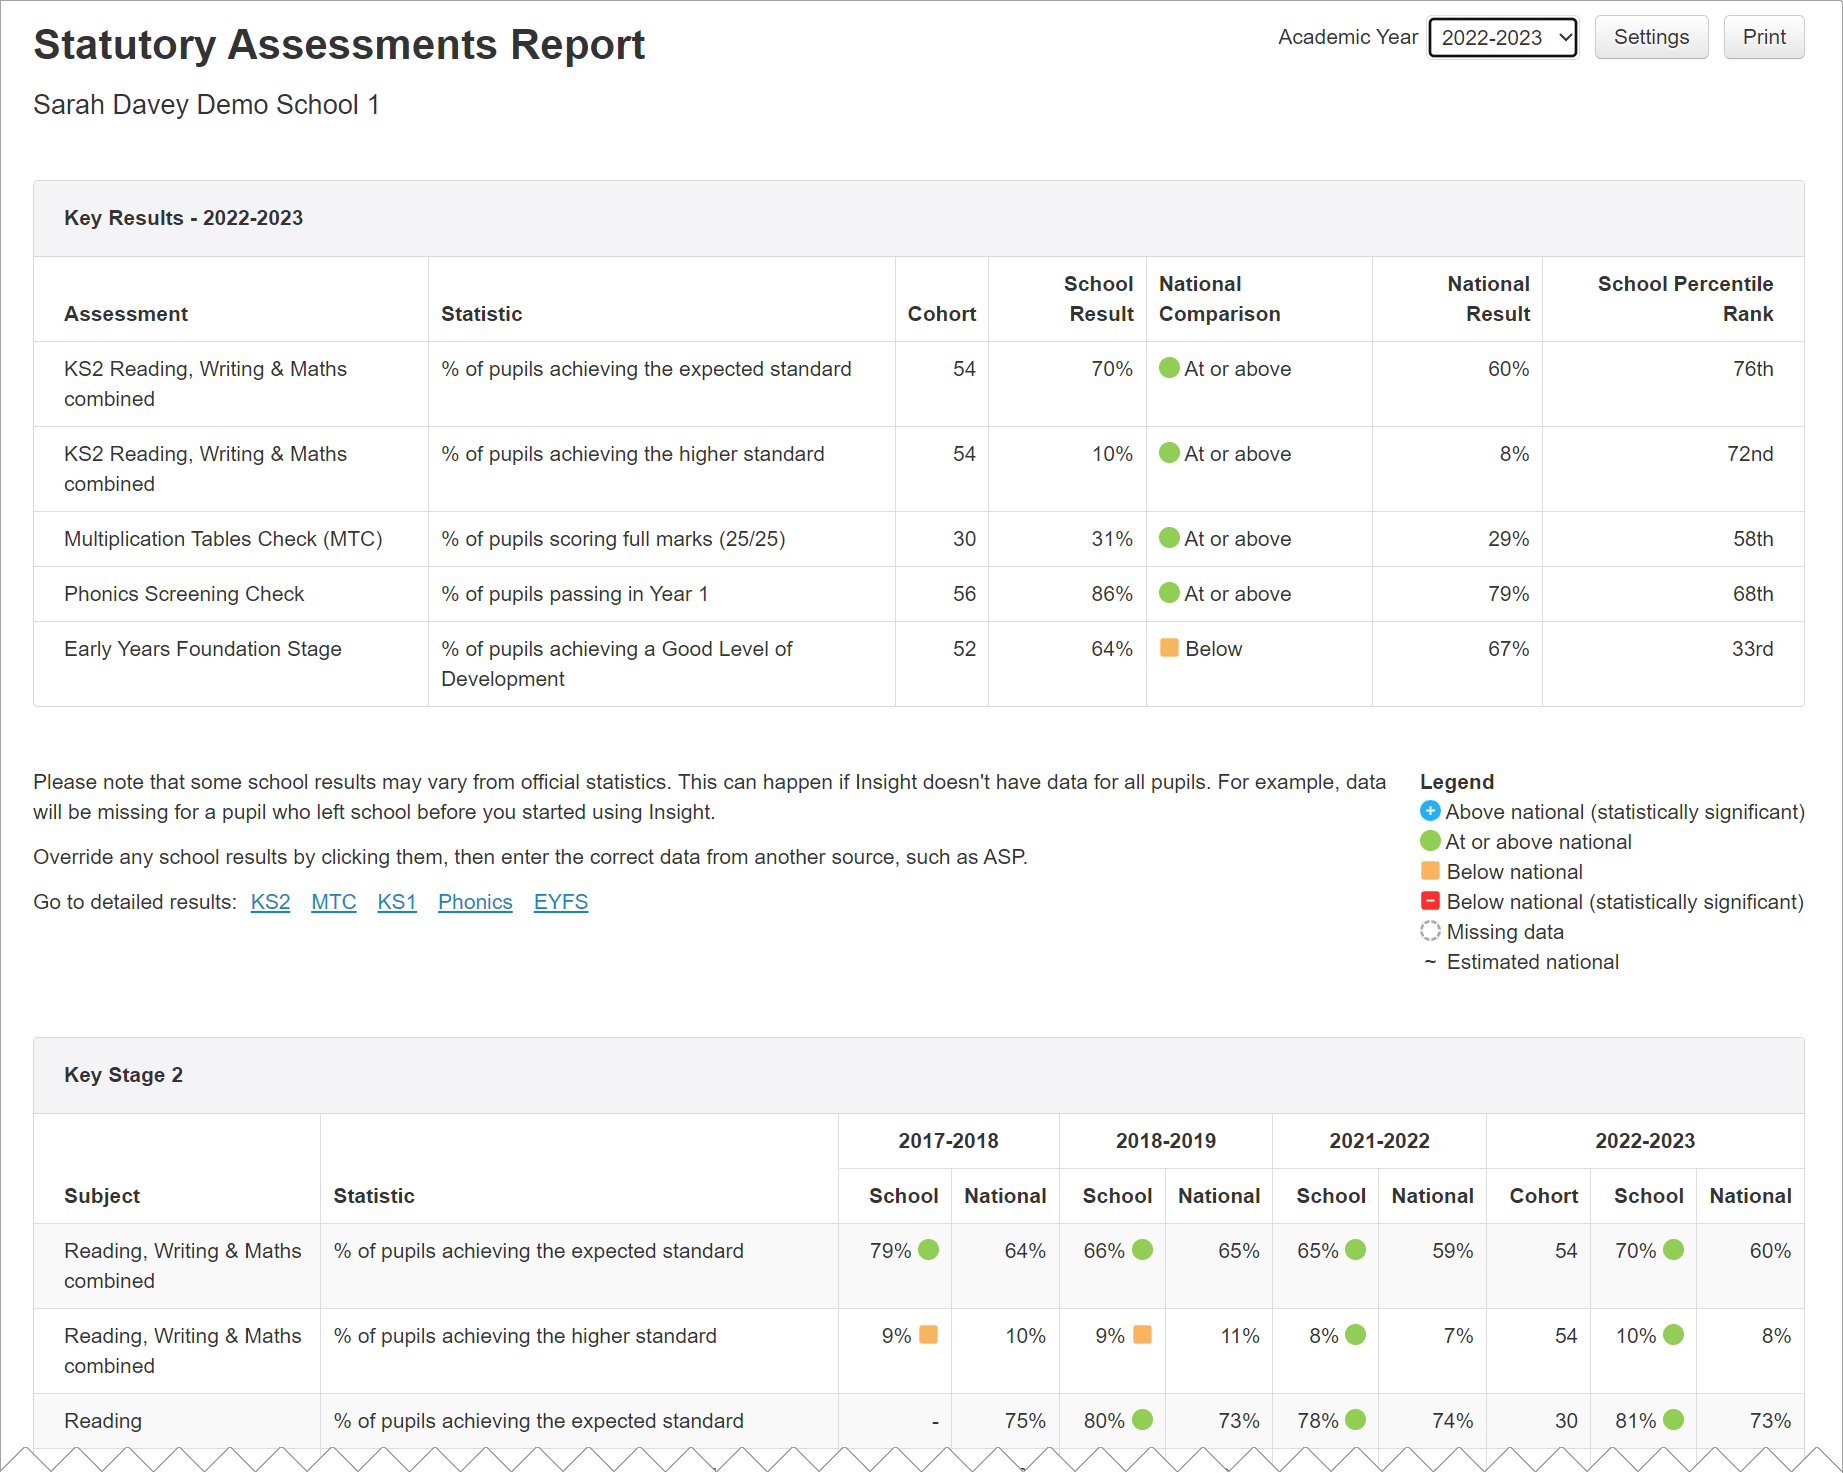
Task: Click the orange square beside 9% in 2018-2019
Action: (1142, 1335)
